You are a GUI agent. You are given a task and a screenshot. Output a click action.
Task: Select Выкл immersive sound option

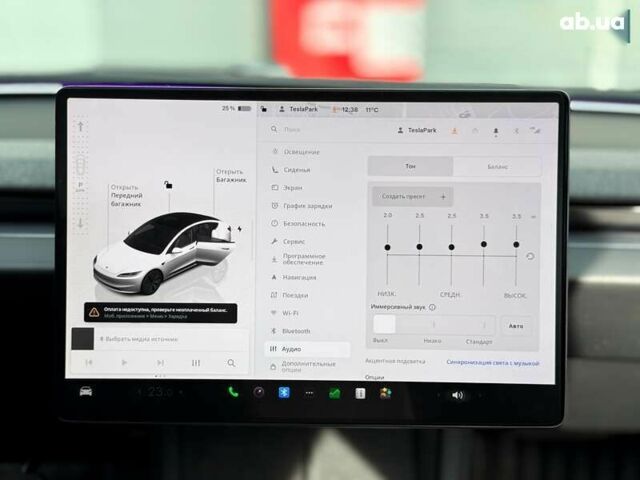[385, 325]
